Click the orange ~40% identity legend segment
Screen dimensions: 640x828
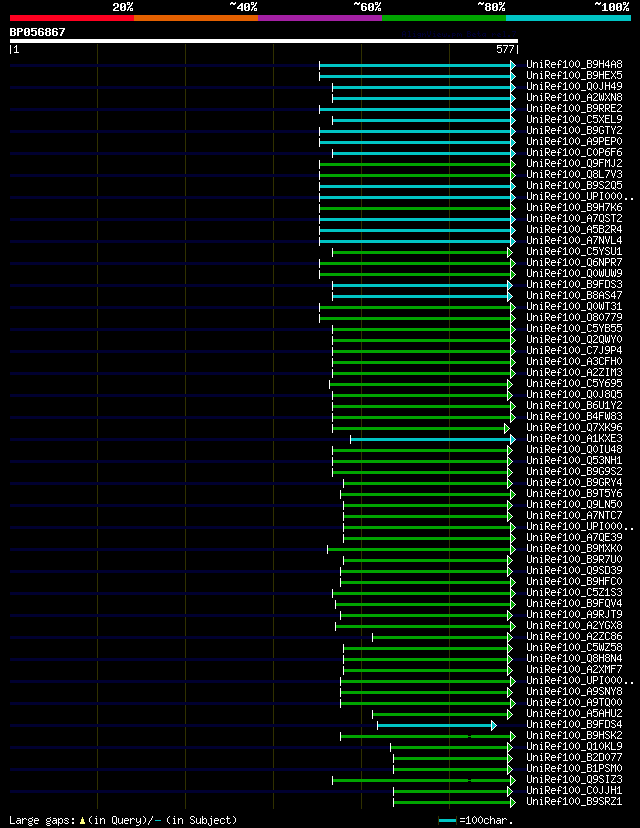pyautogui.click(x=196, y=18)
